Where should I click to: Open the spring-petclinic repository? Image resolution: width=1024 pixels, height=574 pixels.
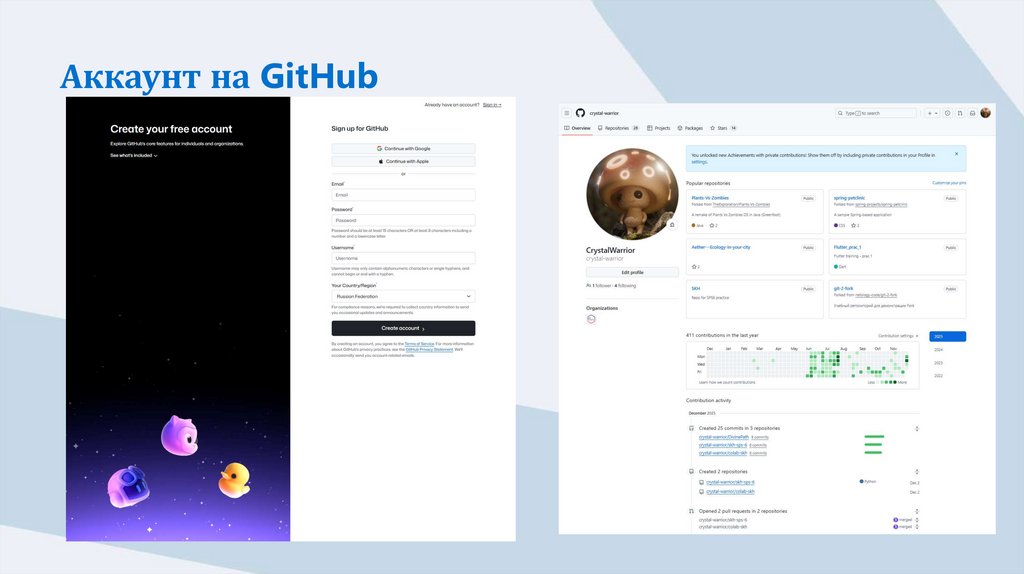pos(849,198)
